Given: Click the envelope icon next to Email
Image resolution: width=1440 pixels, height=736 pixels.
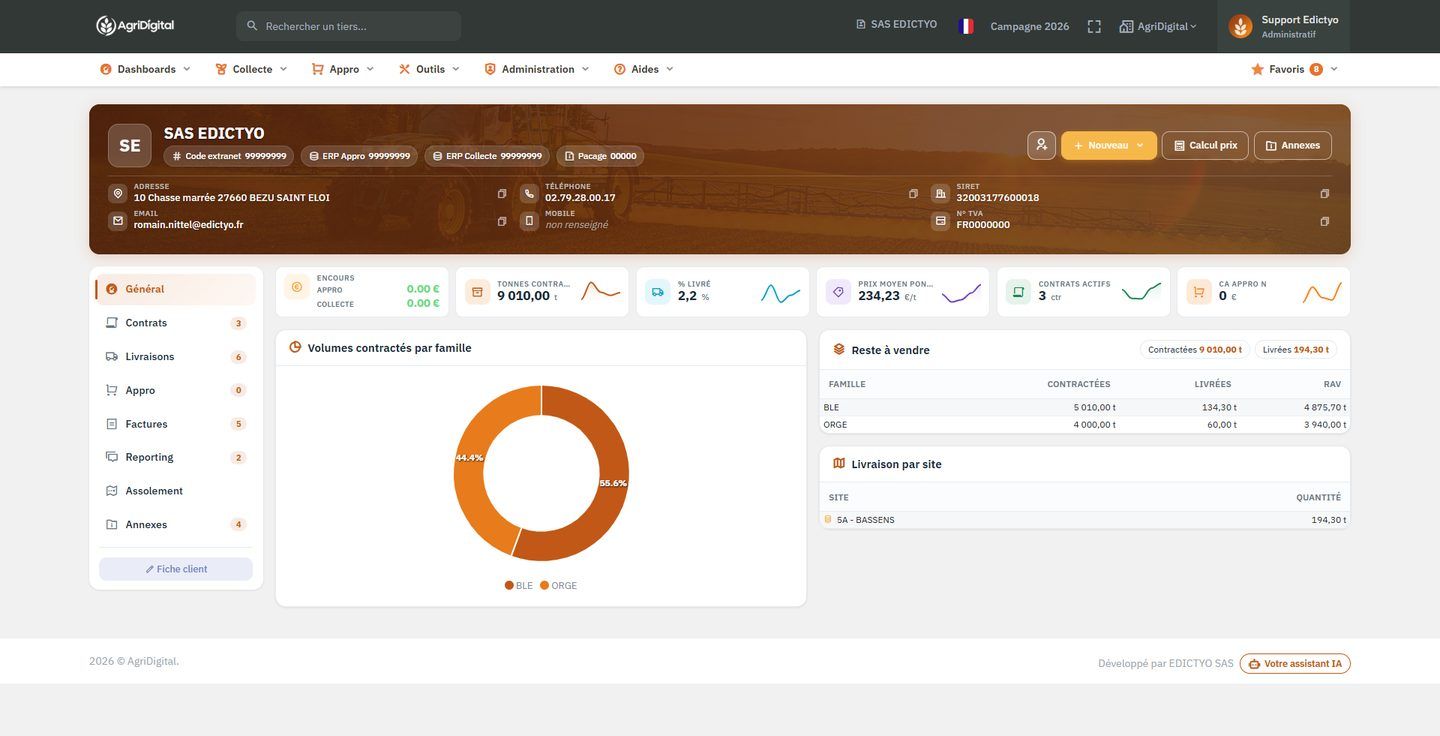Looking at the screenshot, I should 118,221.
